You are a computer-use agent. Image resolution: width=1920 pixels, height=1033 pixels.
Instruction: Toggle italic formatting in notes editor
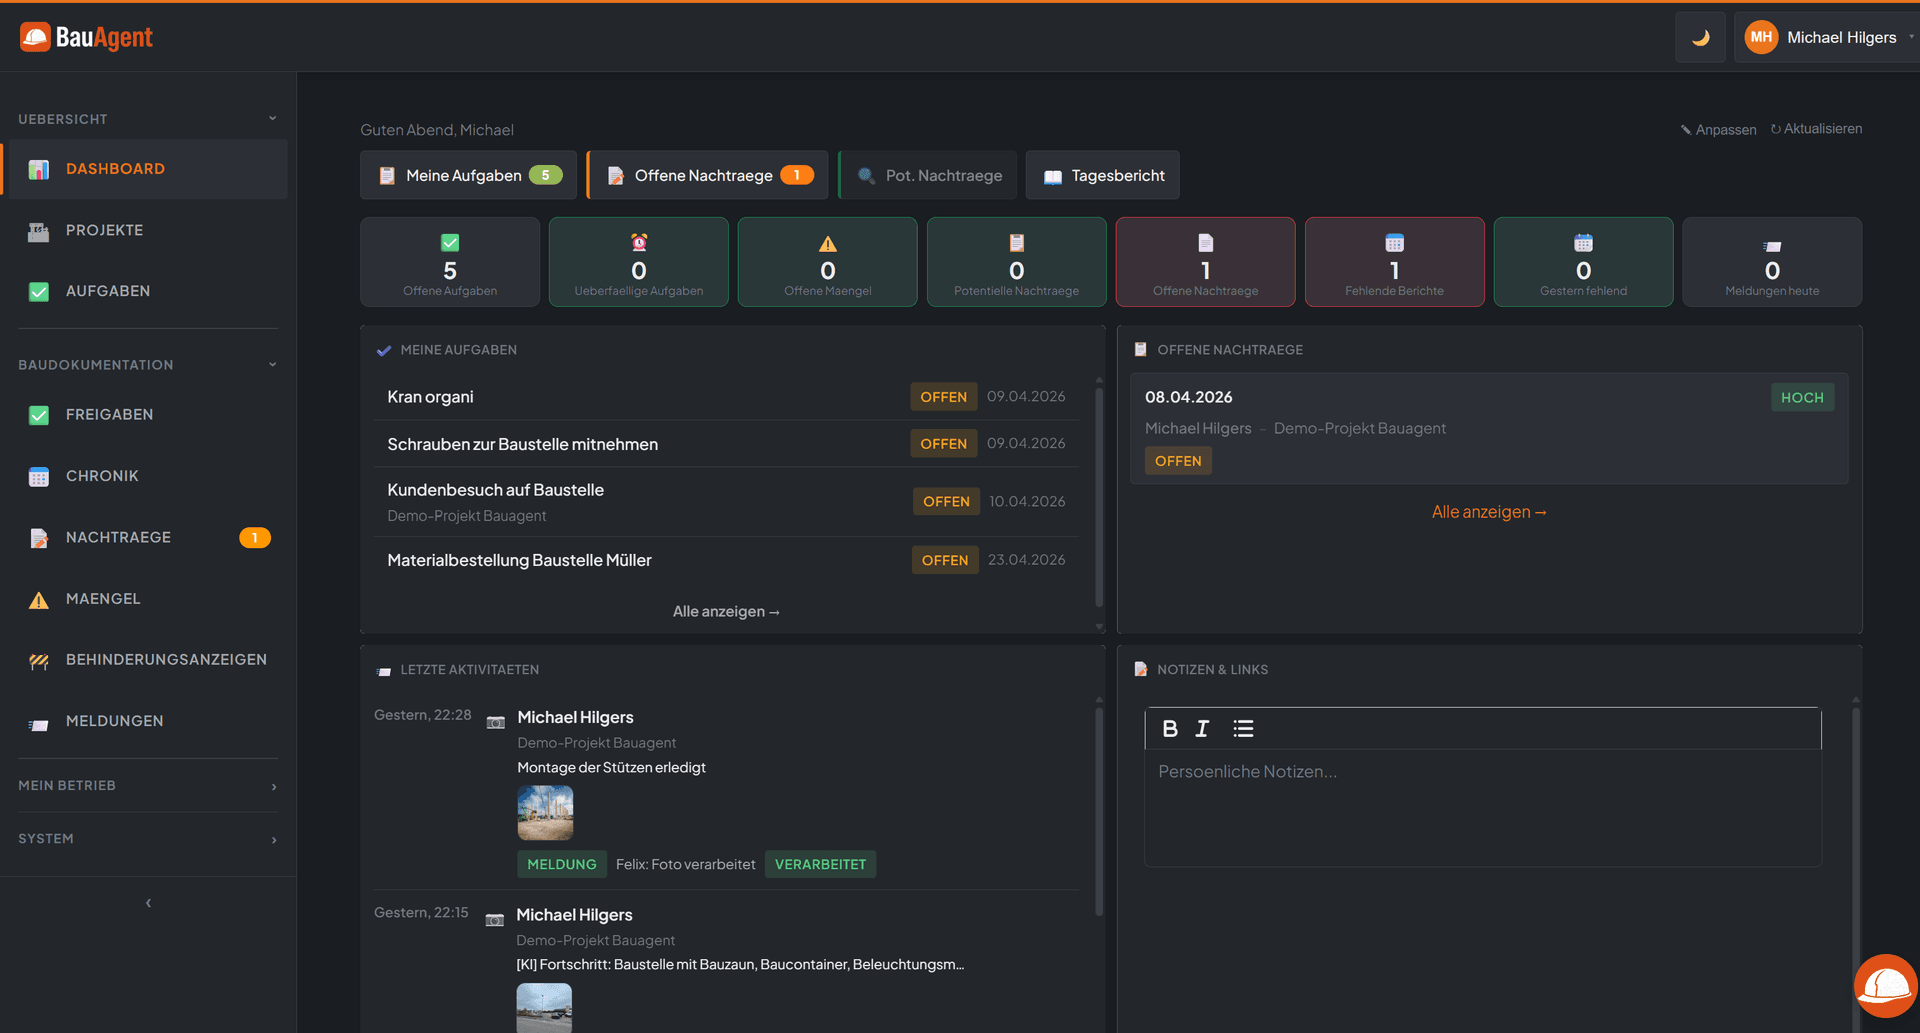click(1202, 728)
